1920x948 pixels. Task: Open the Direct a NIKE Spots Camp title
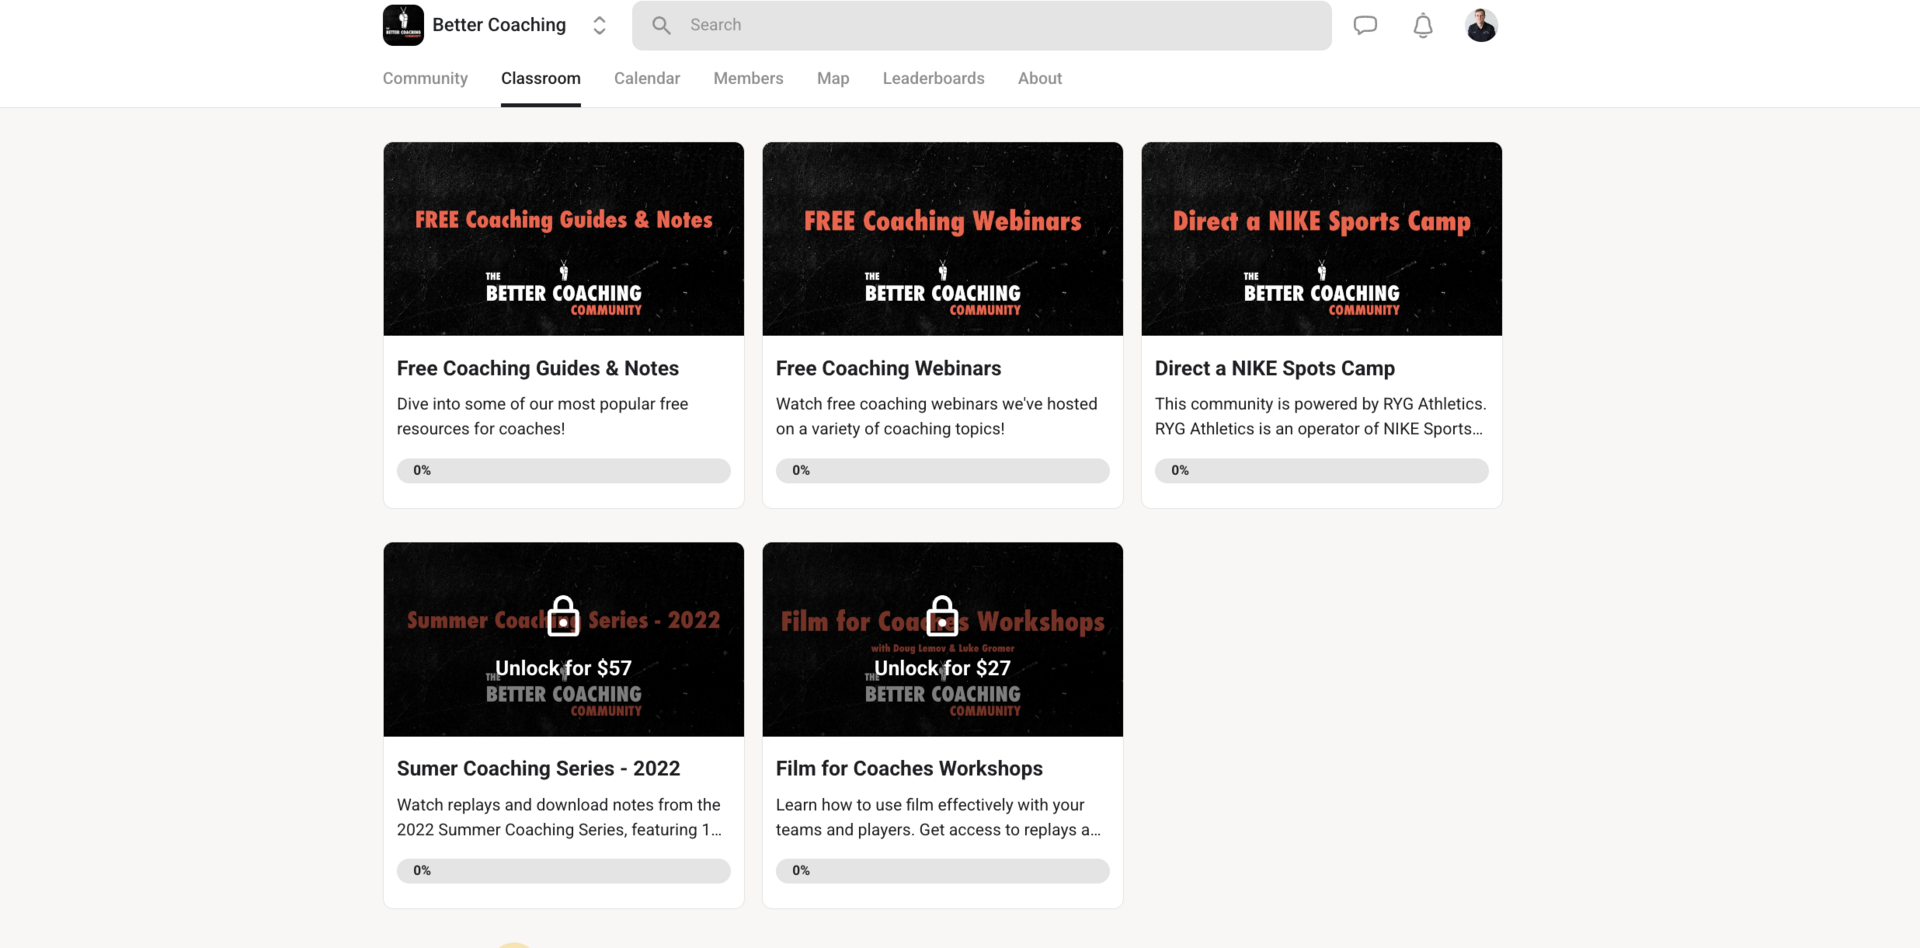[1275, 368]
